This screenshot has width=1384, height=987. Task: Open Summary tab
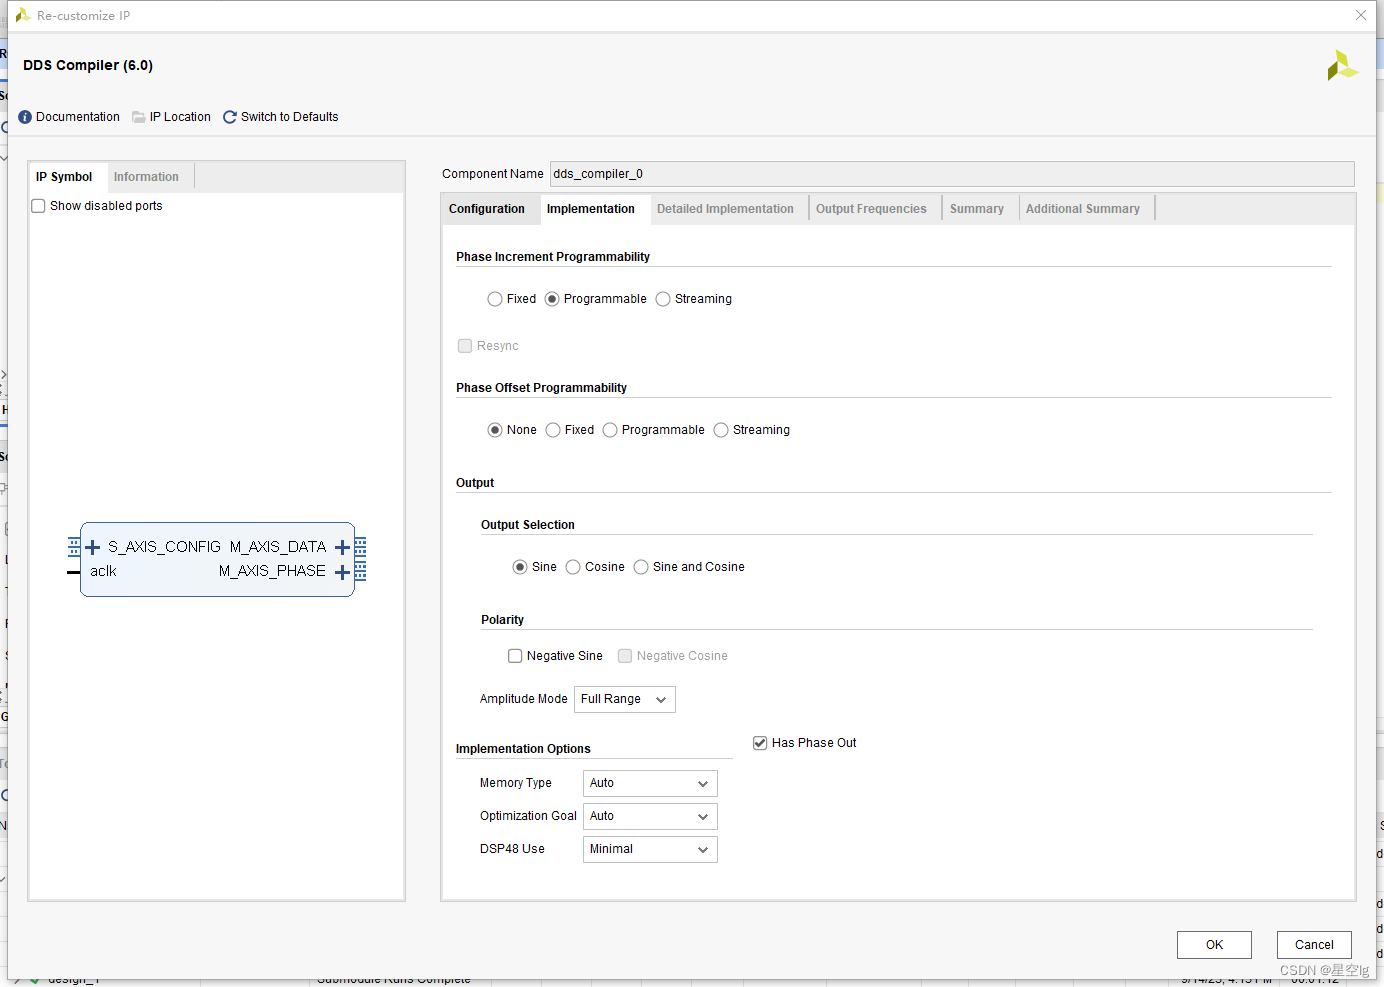pos(977,209)
